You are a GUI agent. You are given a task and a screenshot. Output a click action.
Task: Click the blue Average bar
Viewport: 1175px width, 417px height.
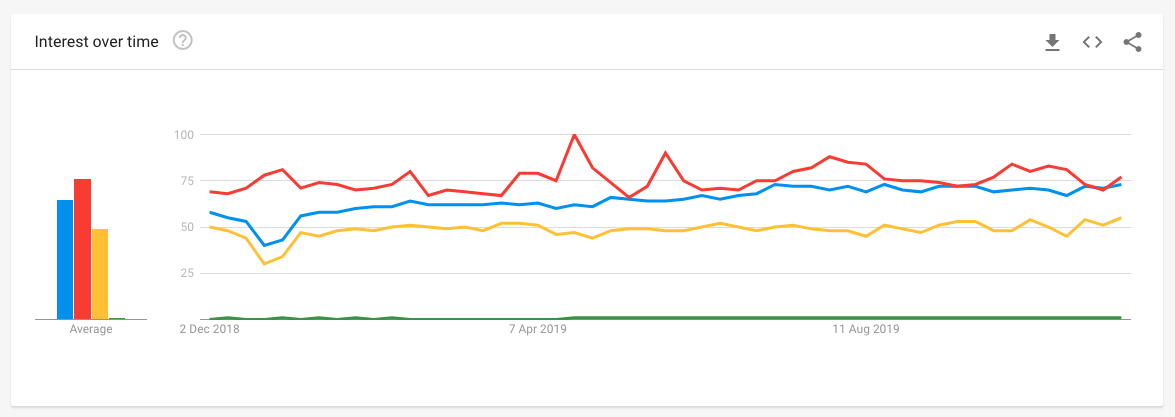coord(65,259)
